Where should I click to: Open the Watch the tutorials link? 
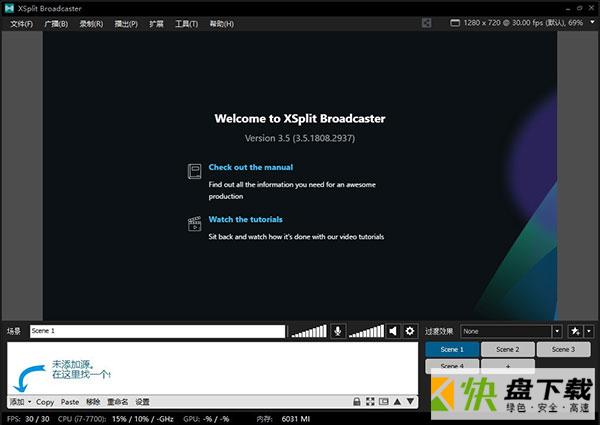click(246, 219)
